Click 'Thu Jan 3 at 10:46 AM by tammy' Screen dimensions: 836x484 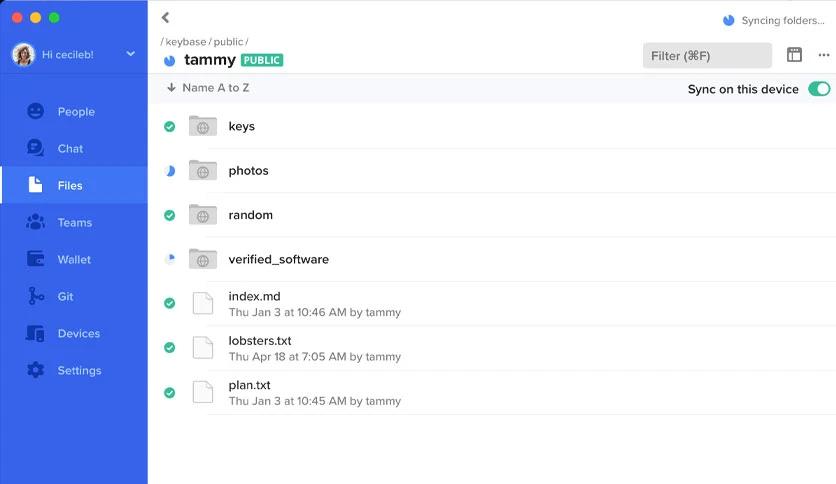point(315,312)
